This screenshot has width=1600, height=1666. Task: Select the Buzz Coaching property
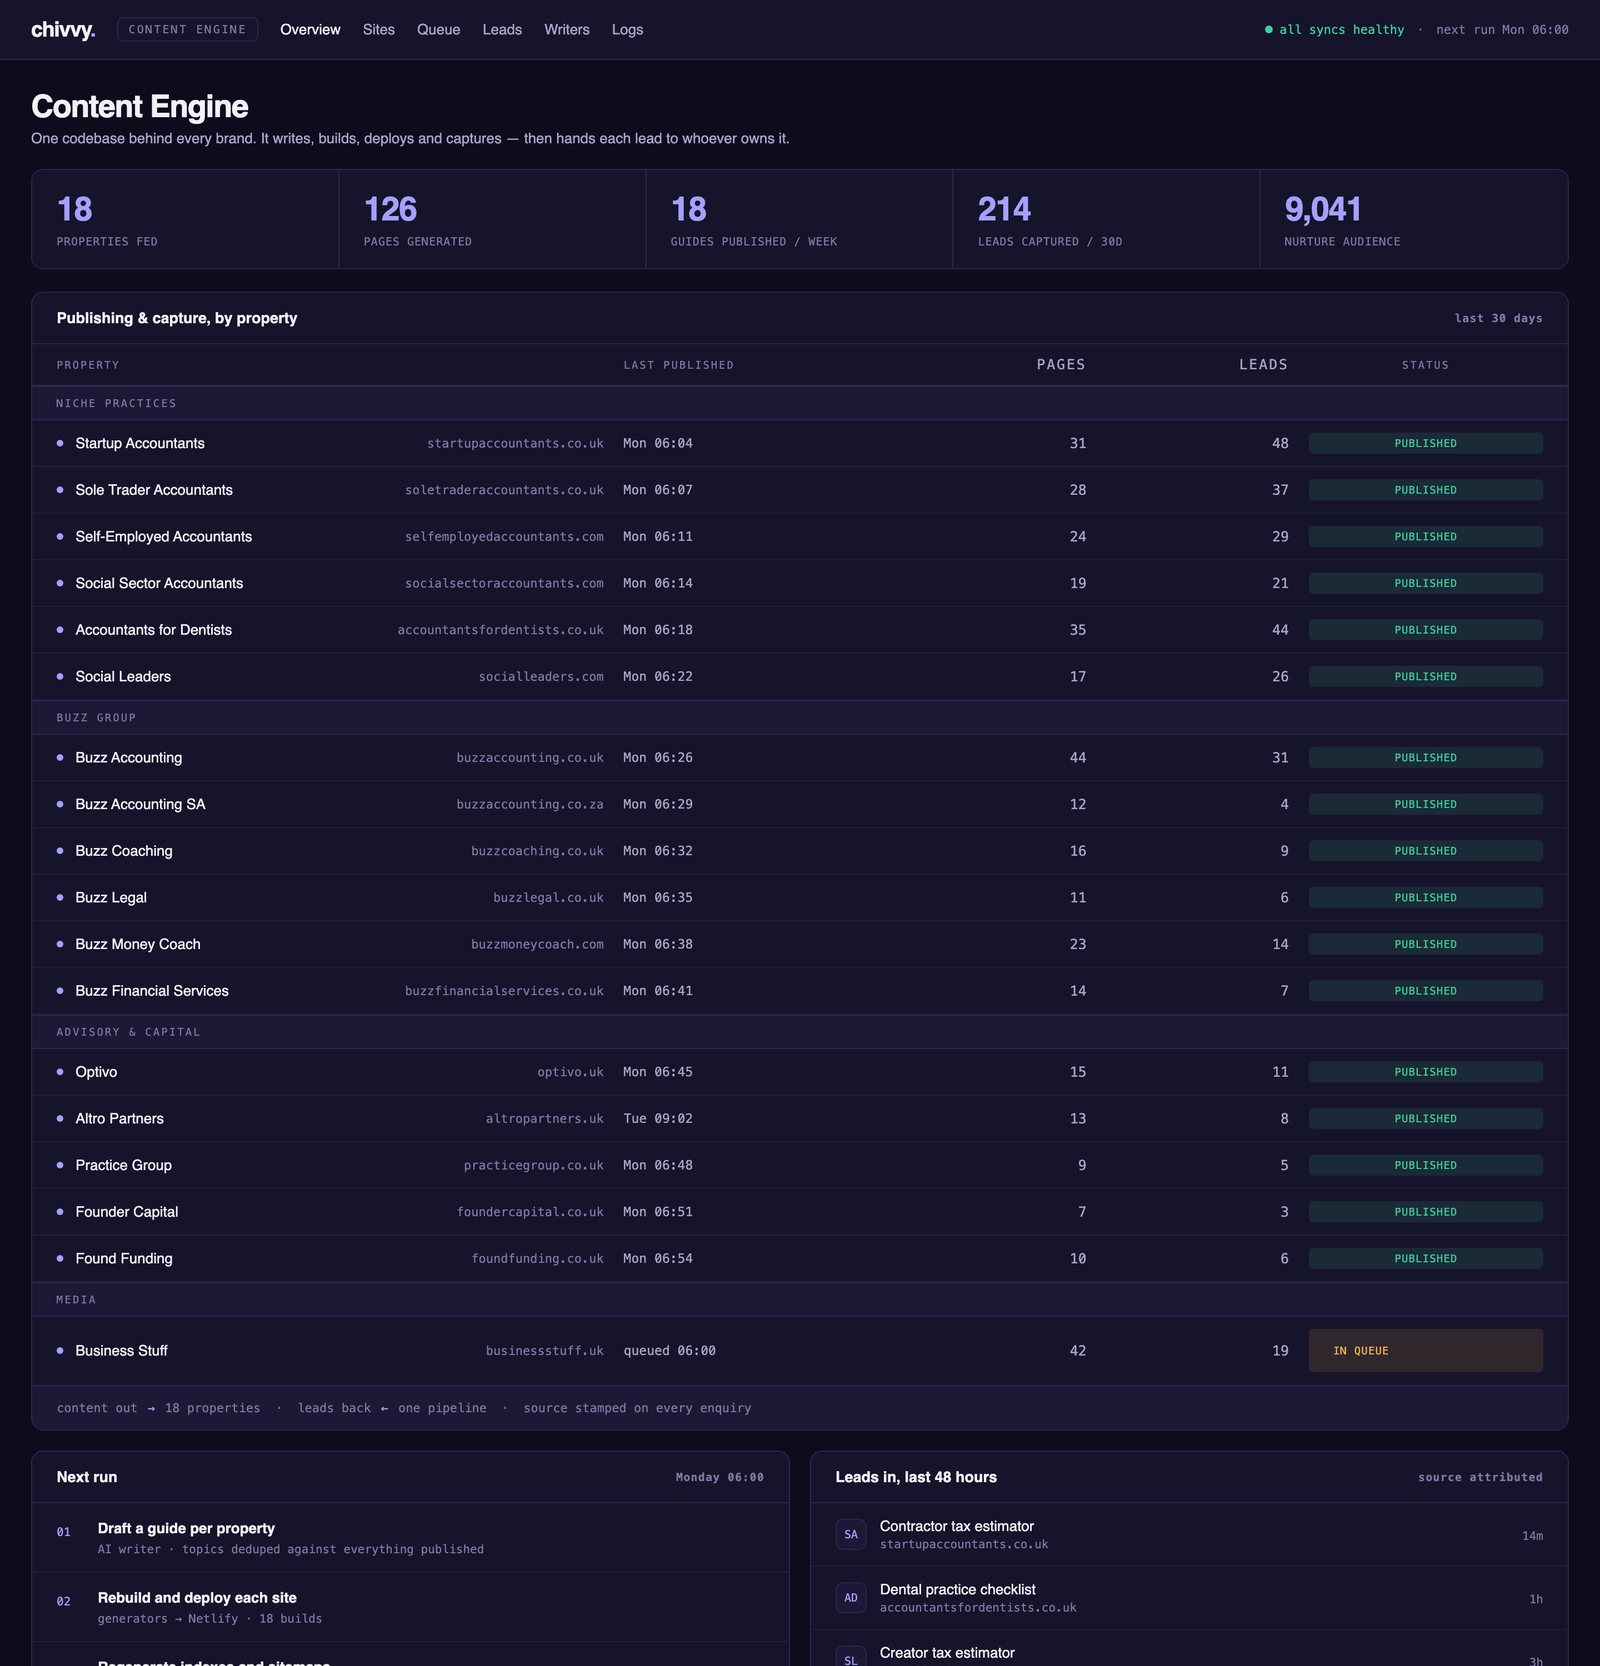(x=124, y=851)
